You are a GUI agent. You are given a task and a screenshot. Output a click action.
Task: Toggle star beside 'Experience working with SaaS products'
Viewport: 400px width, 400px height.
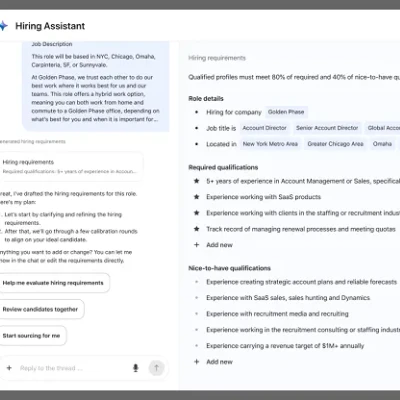pyautogui.click(x=197, y=197)
